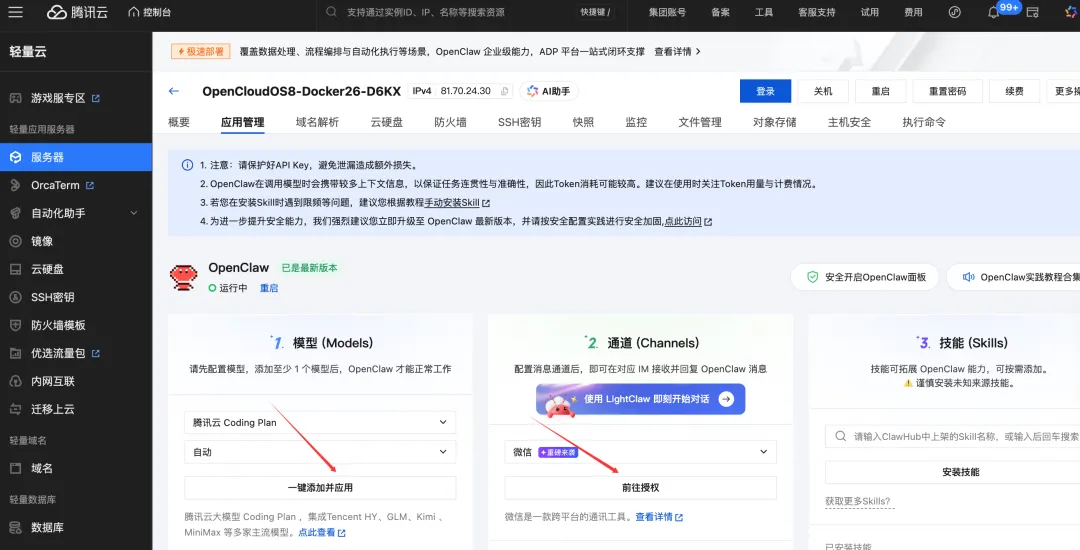Viewport: 1080px width, 550px height.
Task: Open the 微信 channel dropdown
Action: click(x=641, y=452)
